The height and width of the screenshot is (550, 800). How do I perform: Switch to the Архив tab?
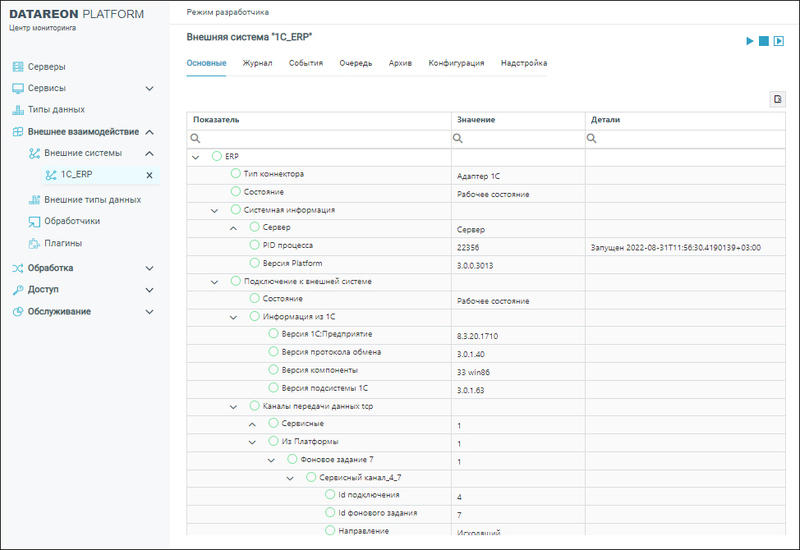400,63
